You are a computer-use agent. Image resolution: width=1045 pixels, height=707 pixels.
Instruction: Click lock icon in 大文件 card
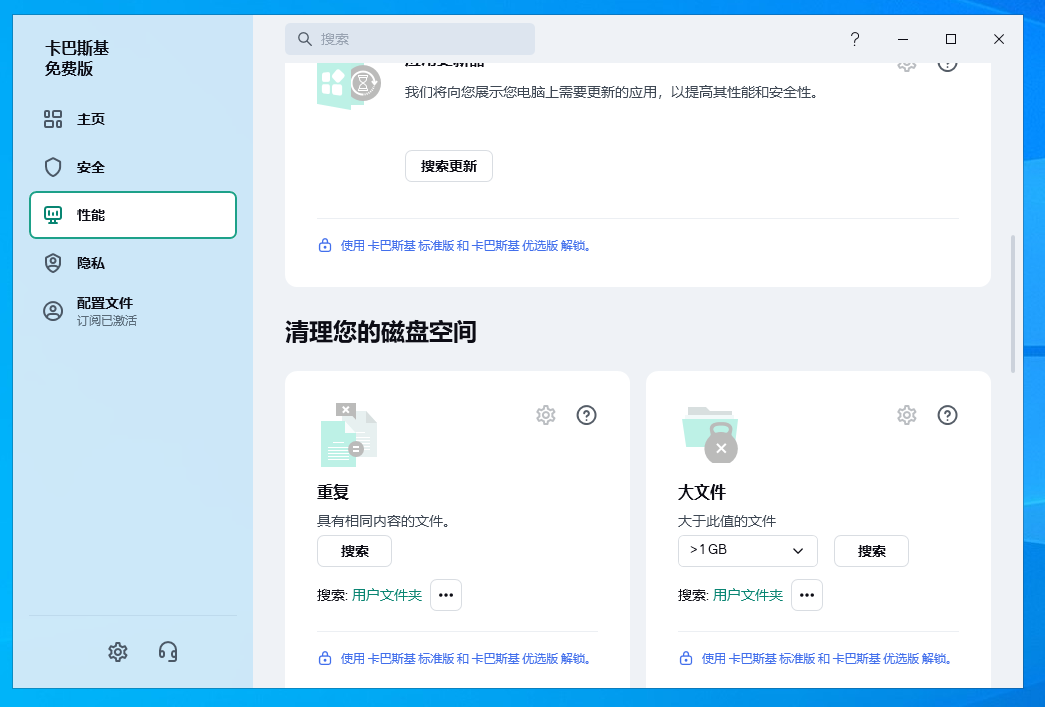tap(686, 658)
